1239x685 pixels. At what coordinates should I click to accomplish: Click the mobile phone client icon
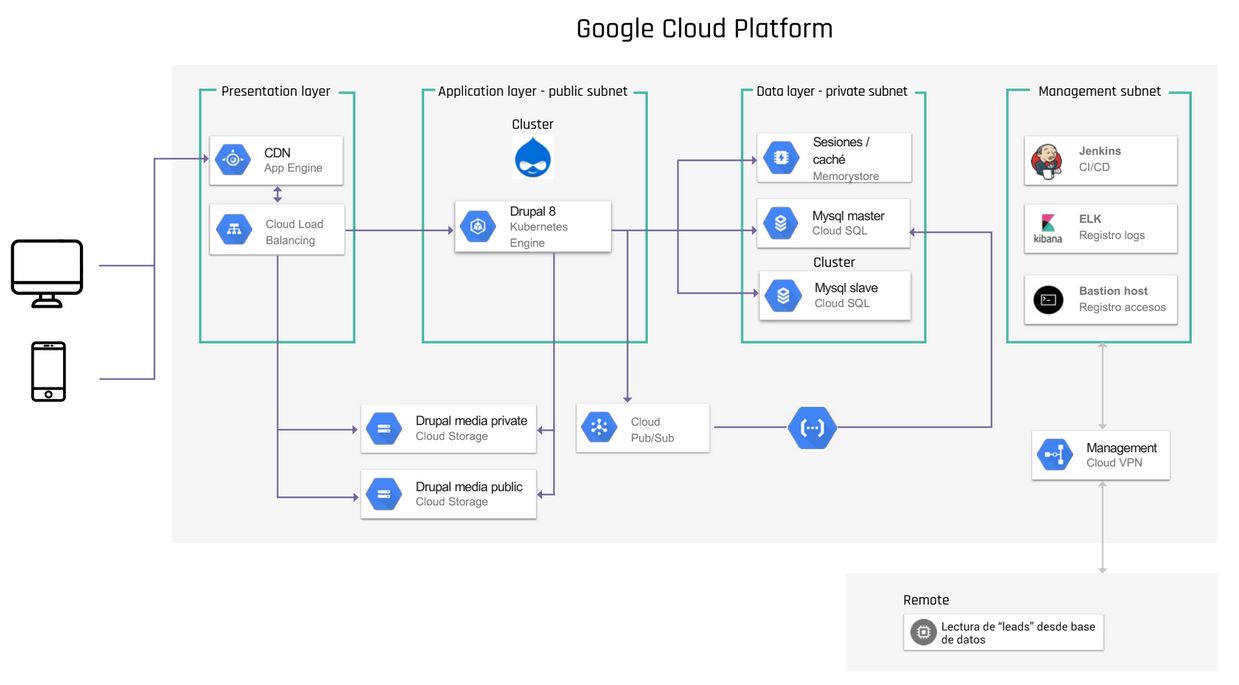point(49,371)
